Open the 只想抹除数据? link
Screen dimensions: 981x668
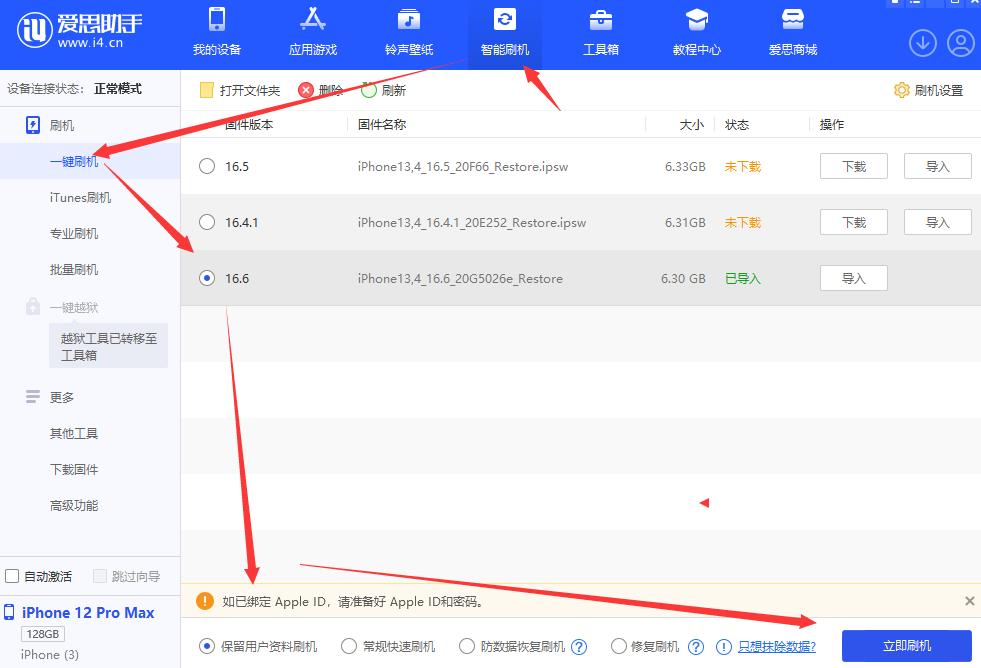click(x=777, y=646)
